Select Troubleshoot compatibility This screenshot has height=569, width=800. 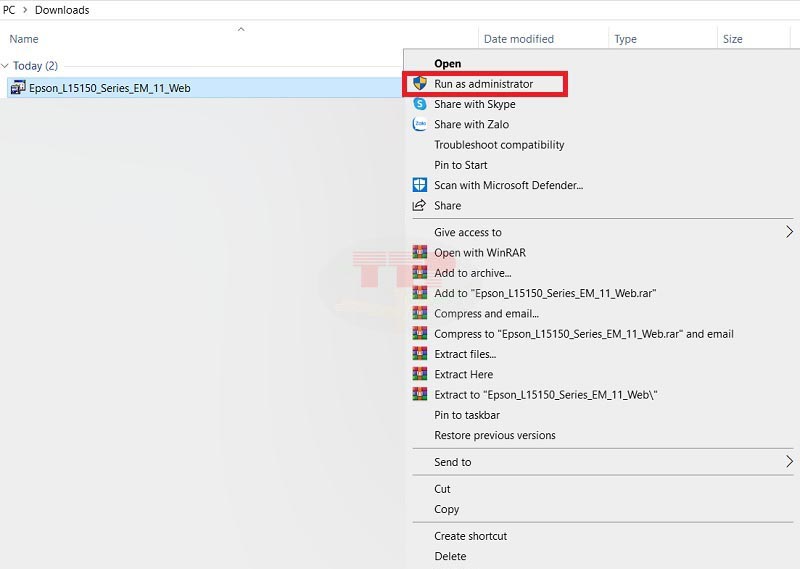click(499, 145)
